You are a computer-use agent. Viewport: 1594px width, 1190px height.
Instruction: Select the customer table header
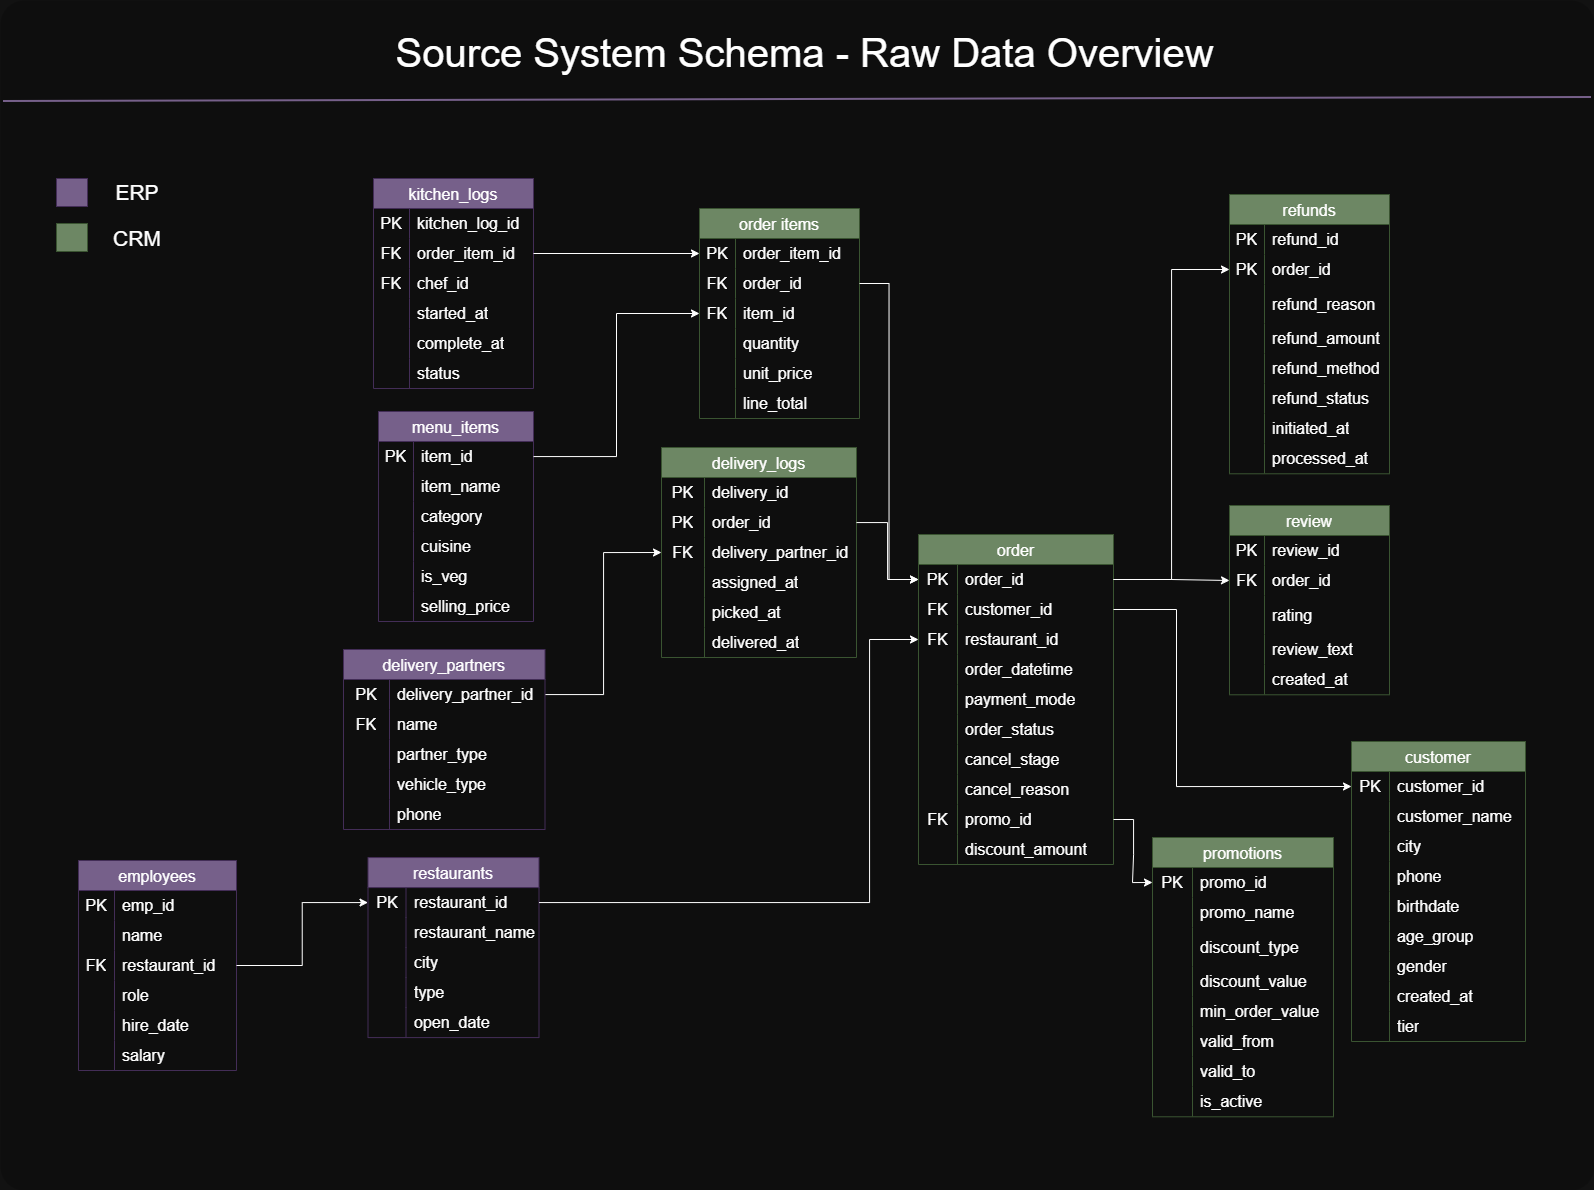[x=1438, y=757]
